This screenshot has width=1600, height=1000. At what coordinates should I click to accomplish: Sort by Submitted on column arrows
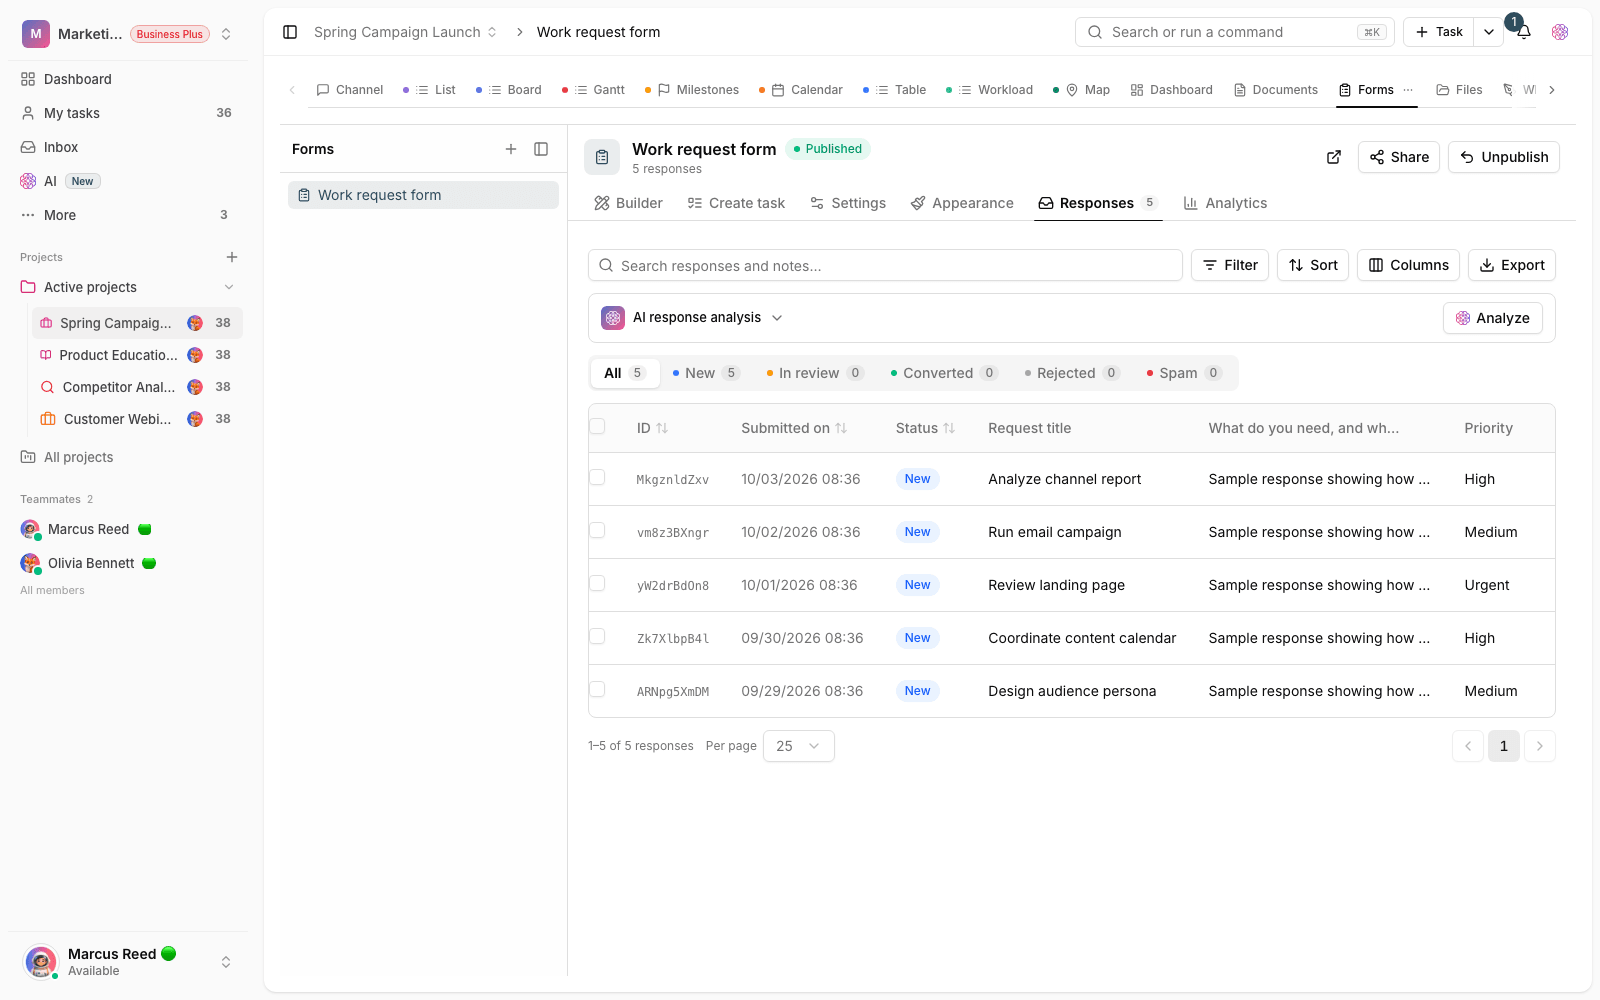click(841, 428)
